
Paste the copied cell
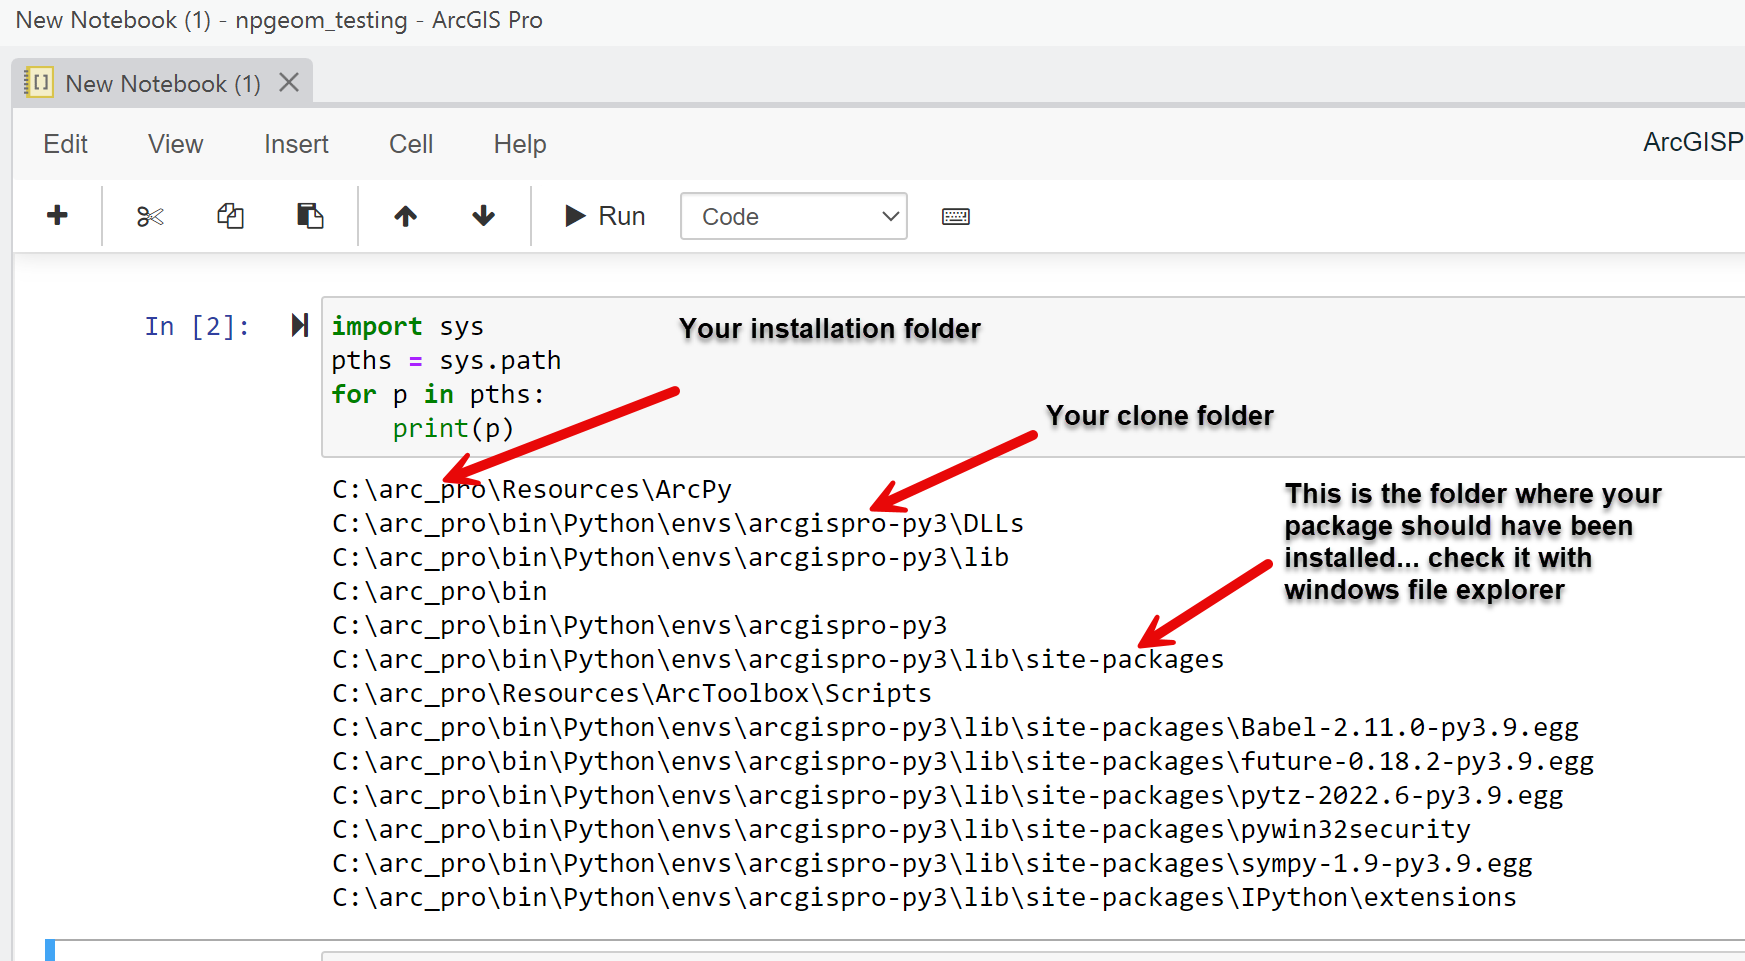click(309, 215)
